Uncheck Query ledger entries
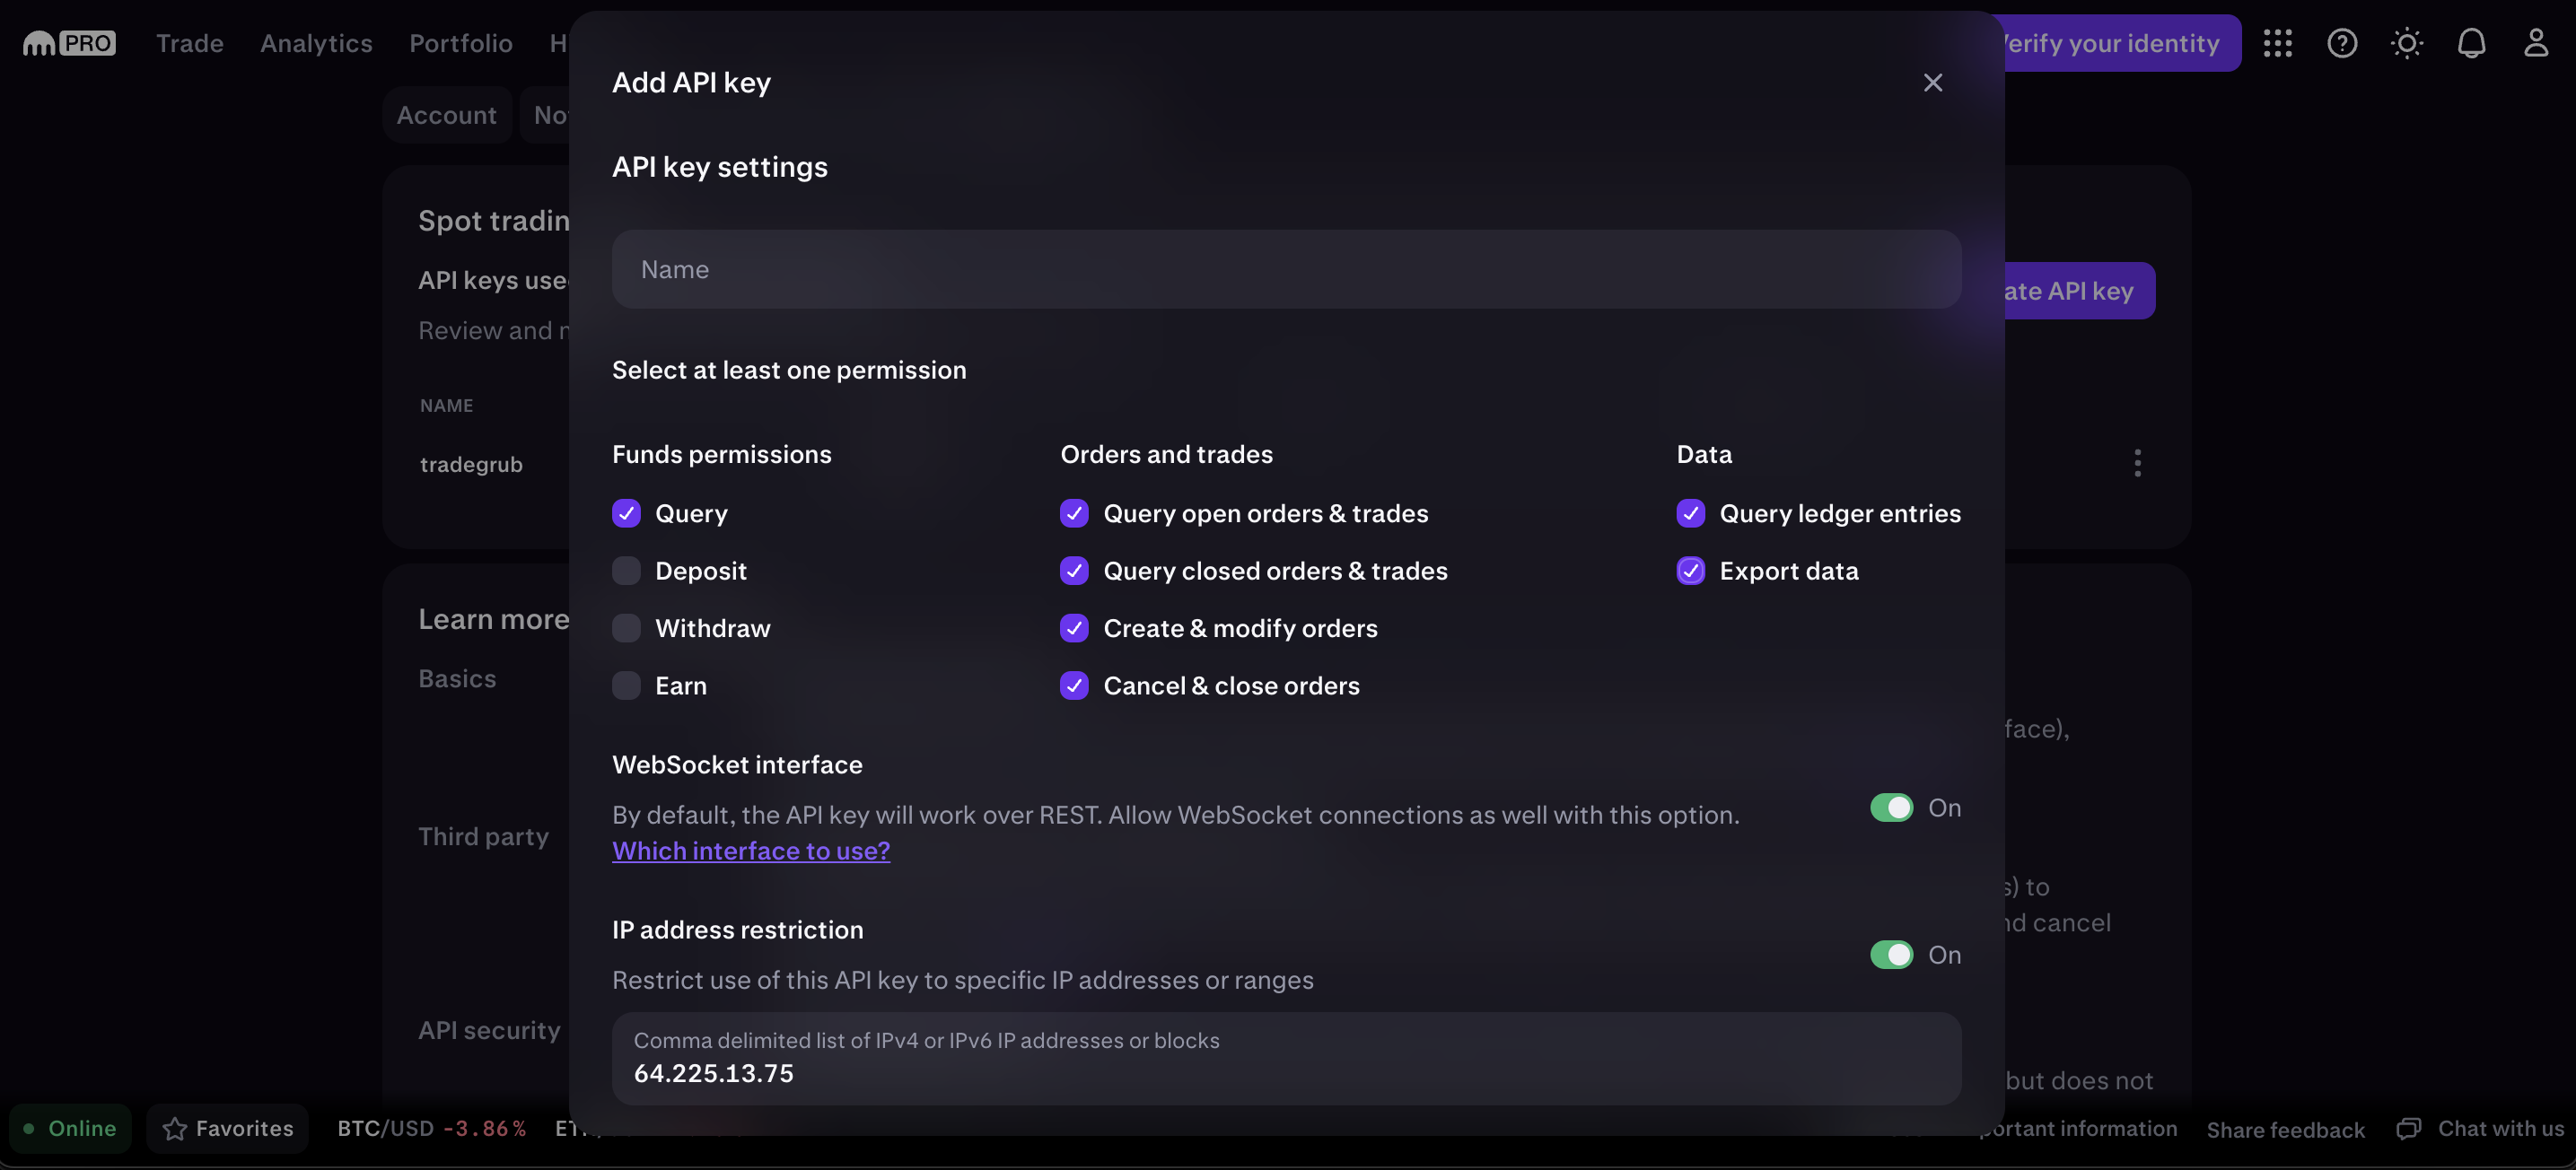The image size is (2576, 1170). click(1690, 513)
